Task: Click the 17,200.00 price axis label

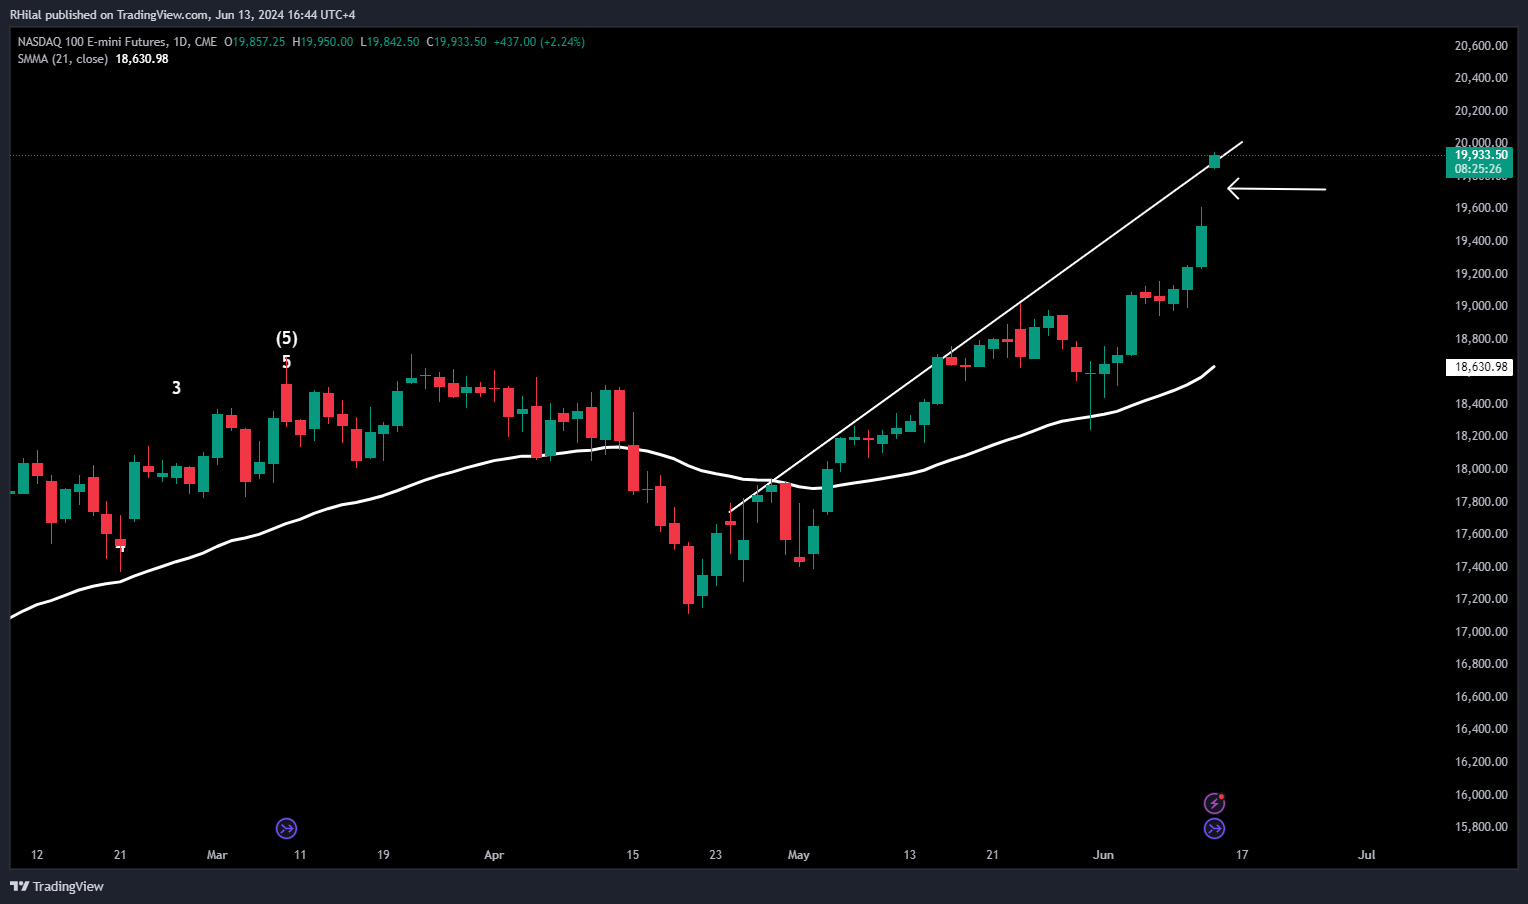Action: pos(1481,599)
